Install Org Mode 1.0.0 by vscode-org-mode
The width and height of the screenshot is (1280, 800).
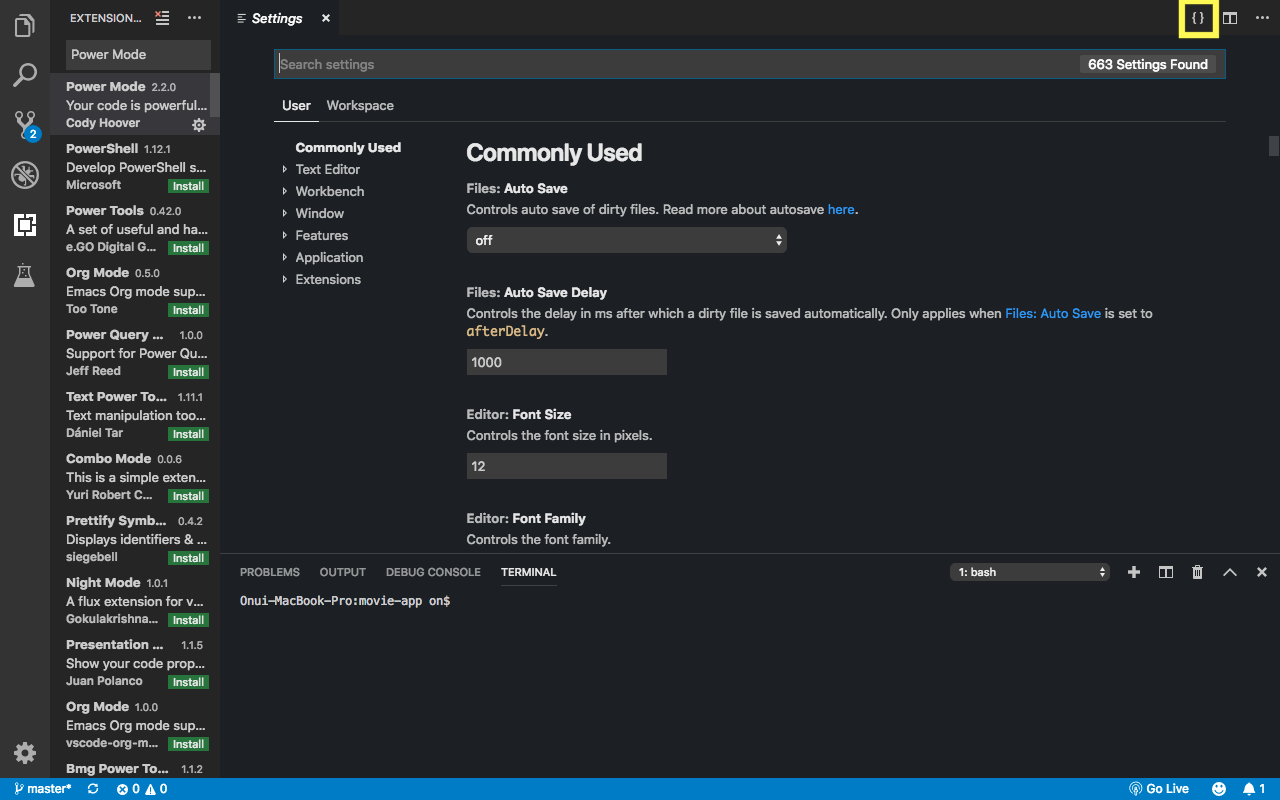tap(188, 744)
